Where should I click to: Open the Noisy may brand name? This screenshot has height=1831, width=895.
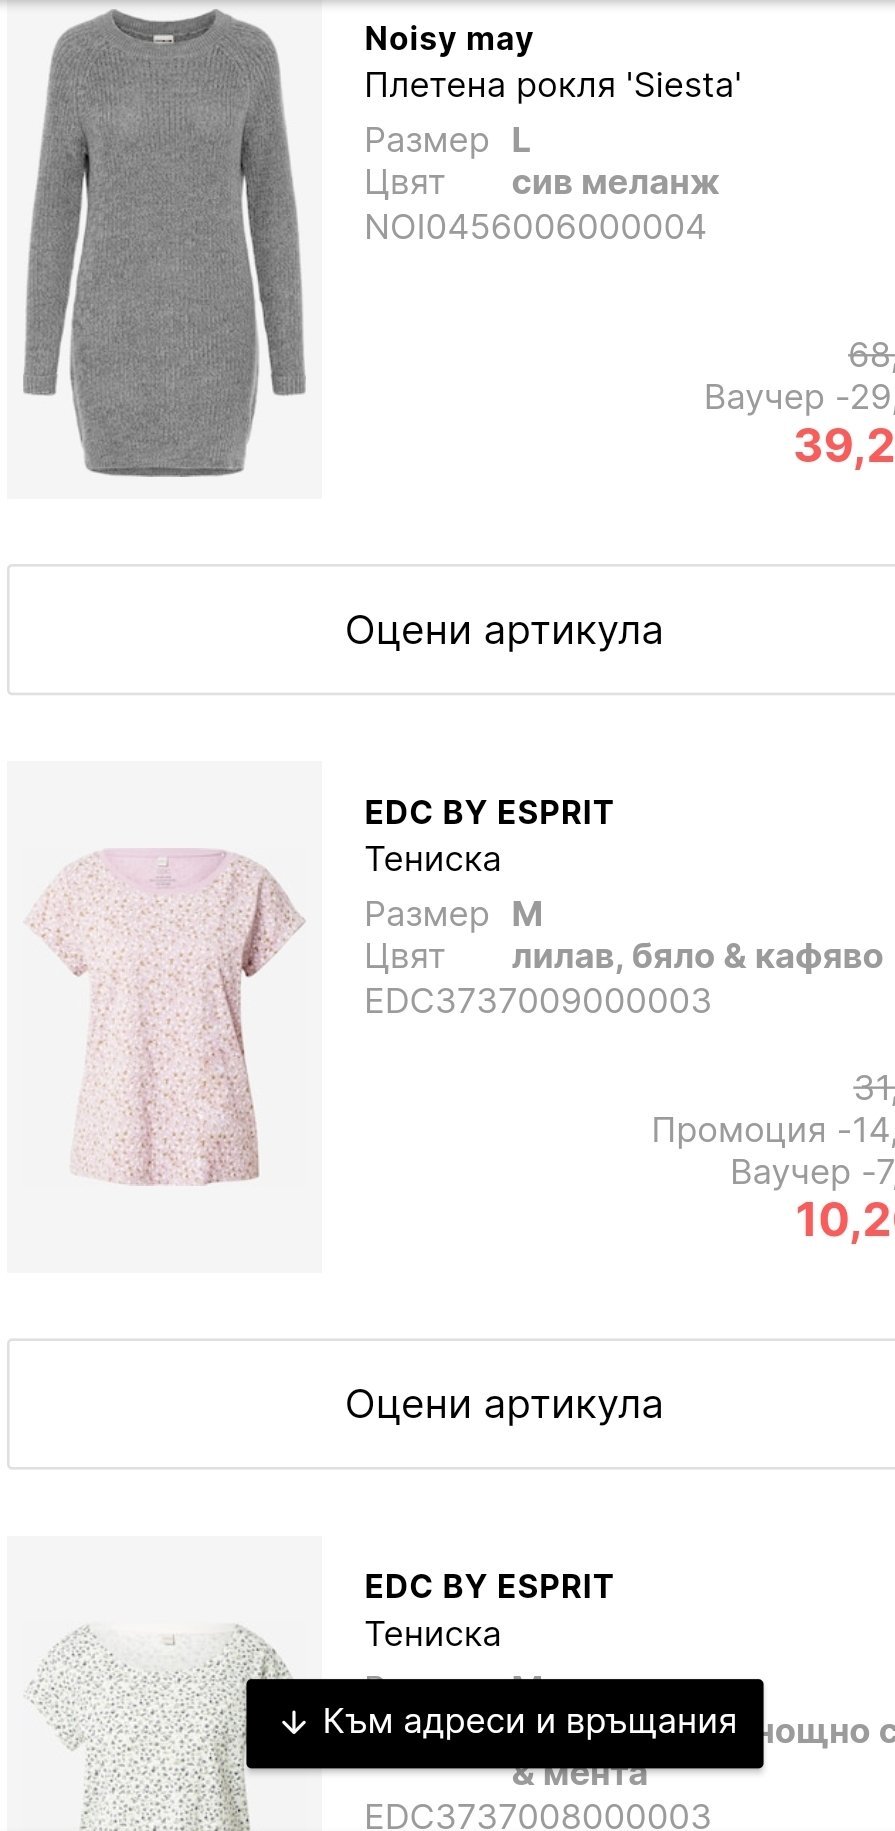[x=449, y=39]
